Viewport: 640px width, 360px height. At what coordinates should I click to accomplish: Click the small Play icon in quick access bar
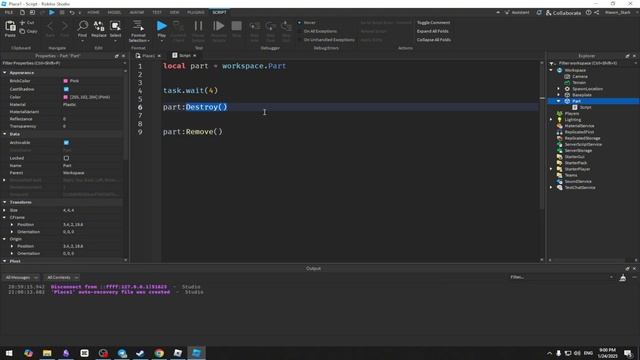pyautogui.click(x=52, y=13)
